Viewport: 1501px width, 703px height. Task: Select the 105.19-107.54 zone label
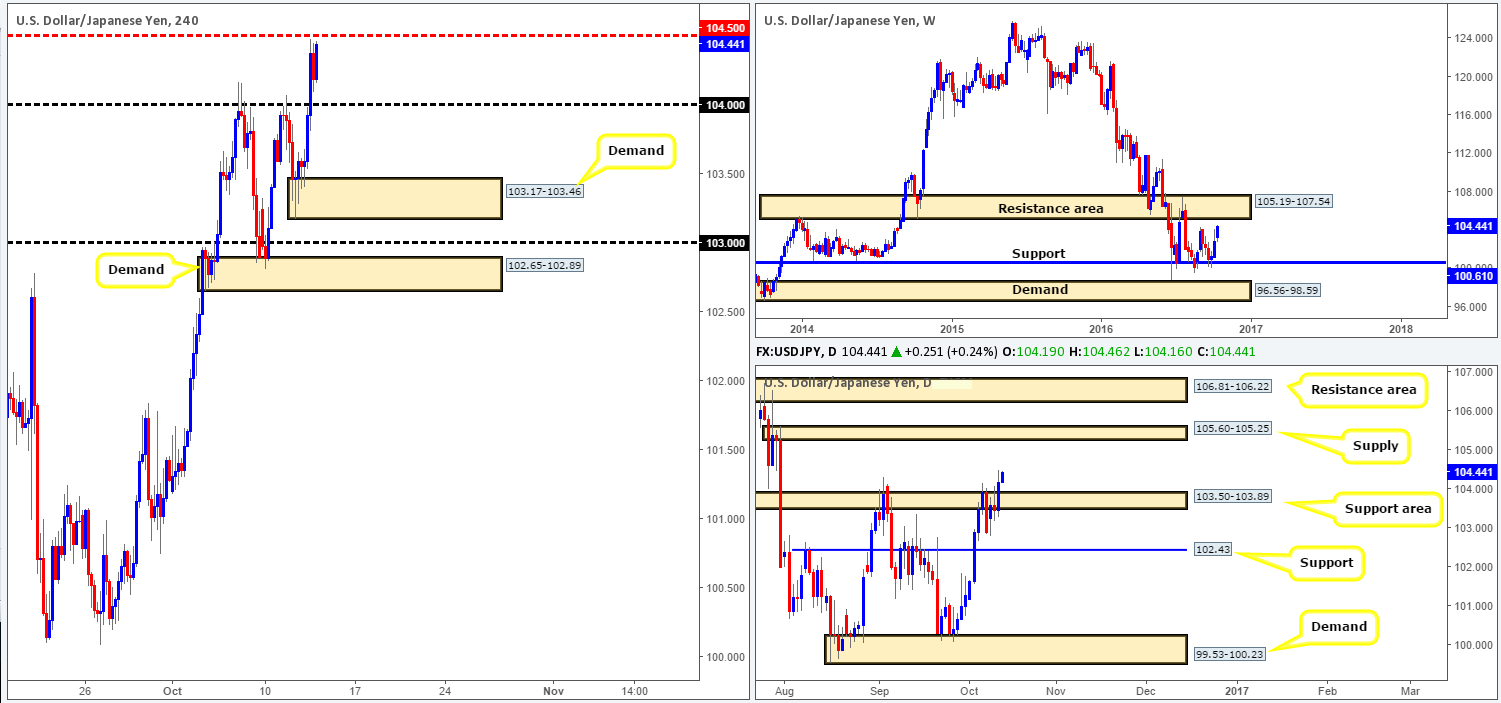coord(1295,202)
